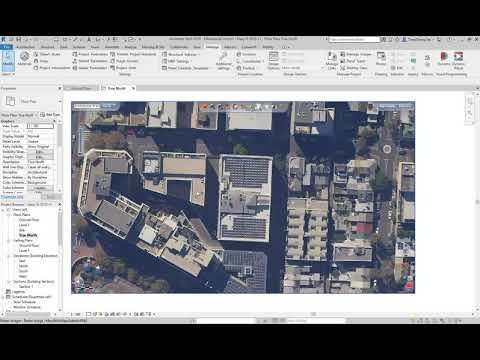This screenshot has width=480, height=360.
Task: Open Main Model design option dropdown
Action: coord(303,68)
